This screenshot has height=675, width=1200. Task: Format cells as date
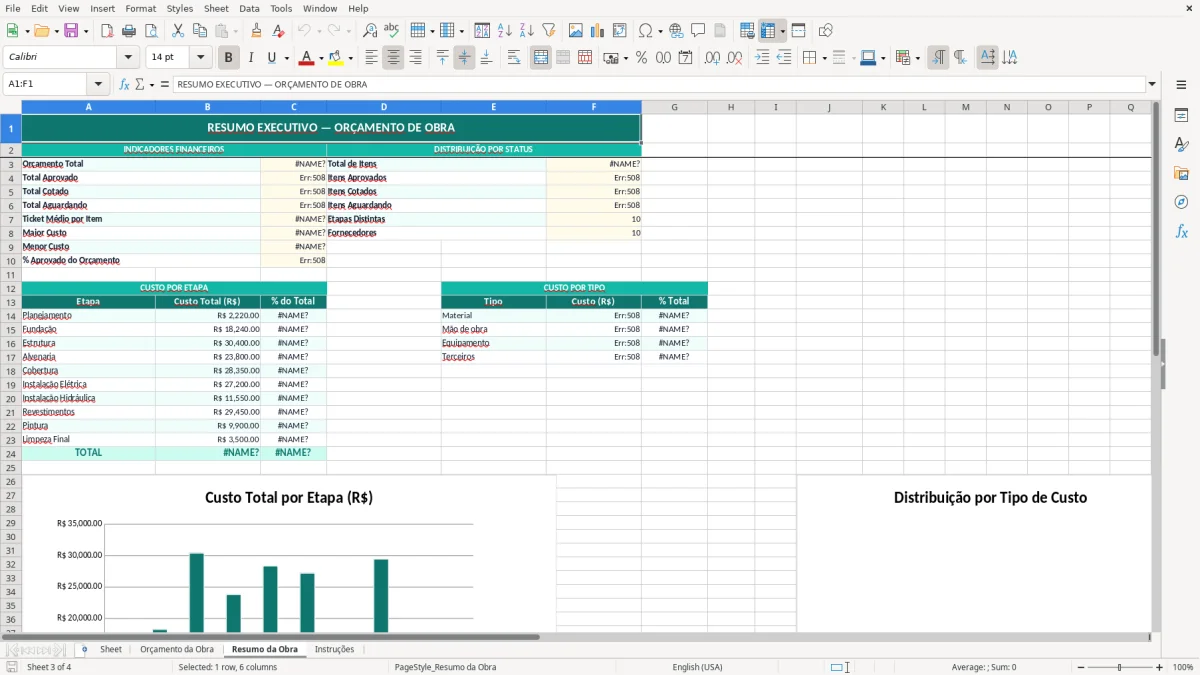click(685, 58)
